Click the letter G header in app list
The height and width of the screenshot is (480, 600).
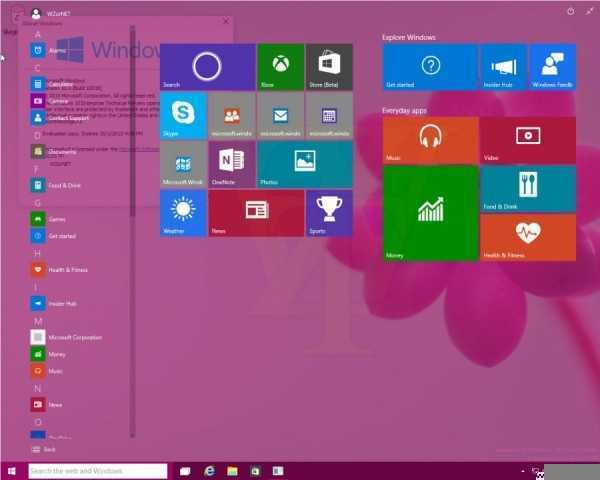tap(38, 203)
